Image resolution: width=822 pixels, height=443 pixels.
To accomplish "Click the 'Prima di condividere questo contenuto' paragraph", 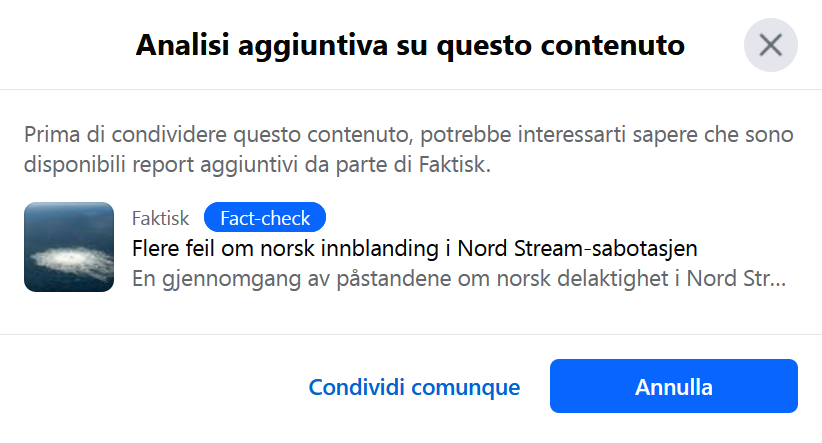I will [x=409, y=149].
